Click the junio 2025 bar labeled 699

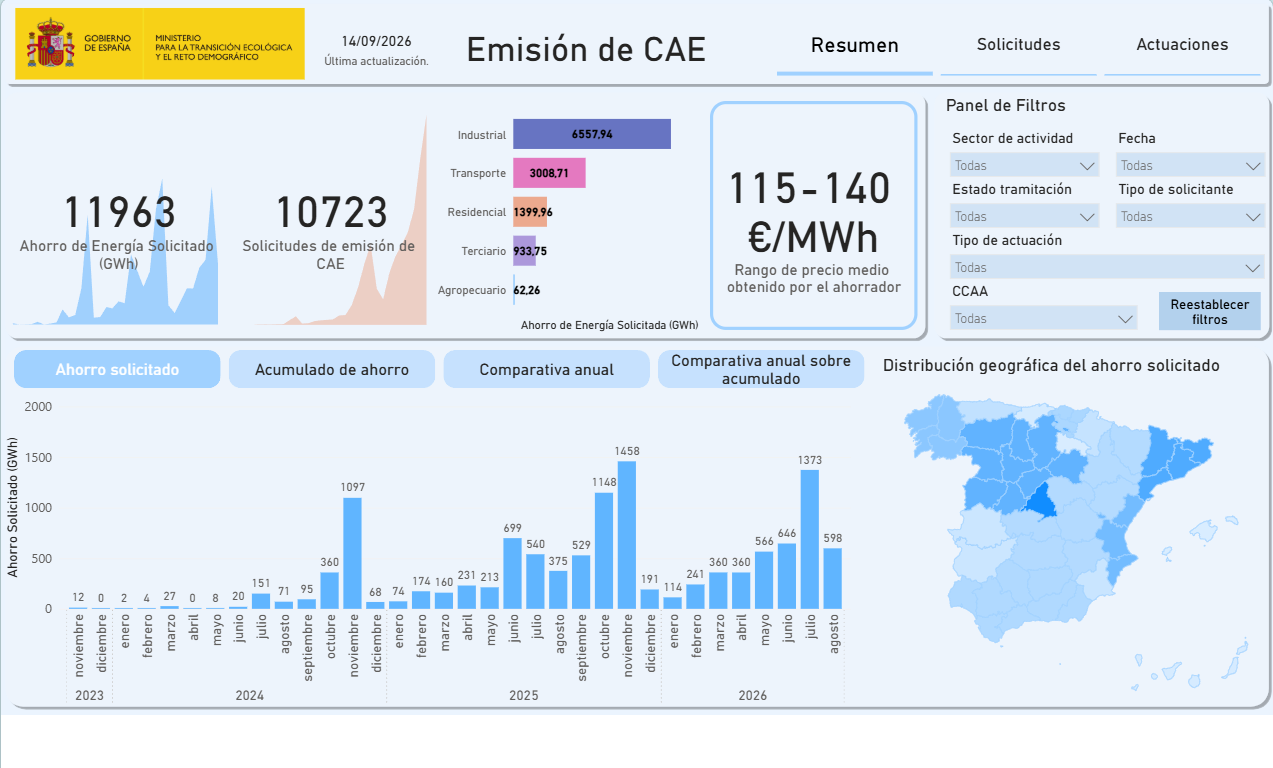pyautogui.click(x=512, y=574)
